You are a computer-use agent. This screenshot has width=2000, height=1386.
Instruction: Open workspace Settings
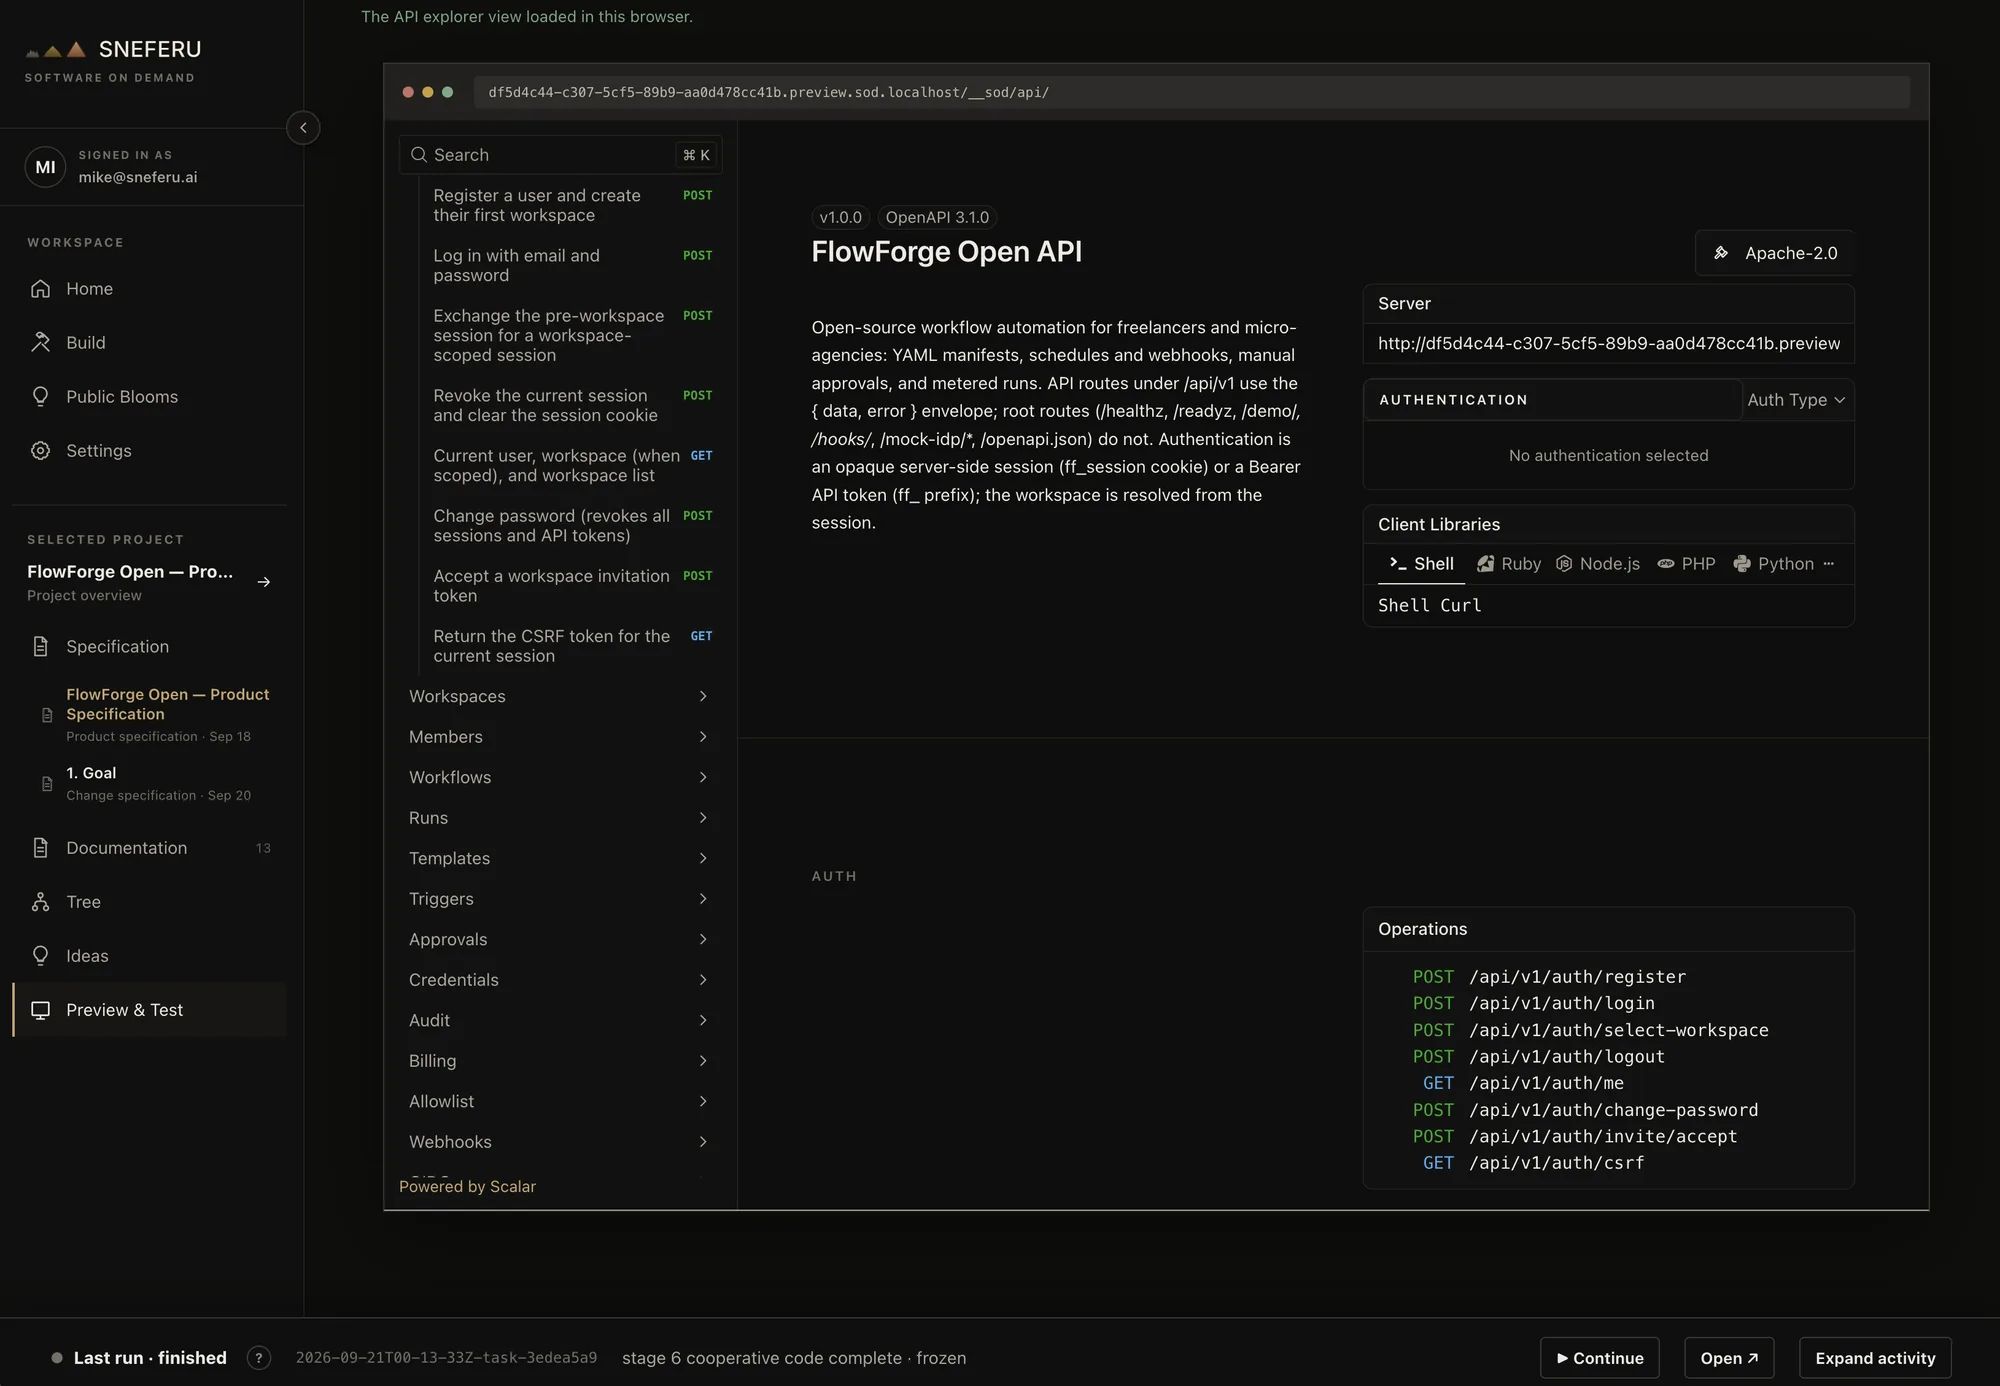click(150, 450)
